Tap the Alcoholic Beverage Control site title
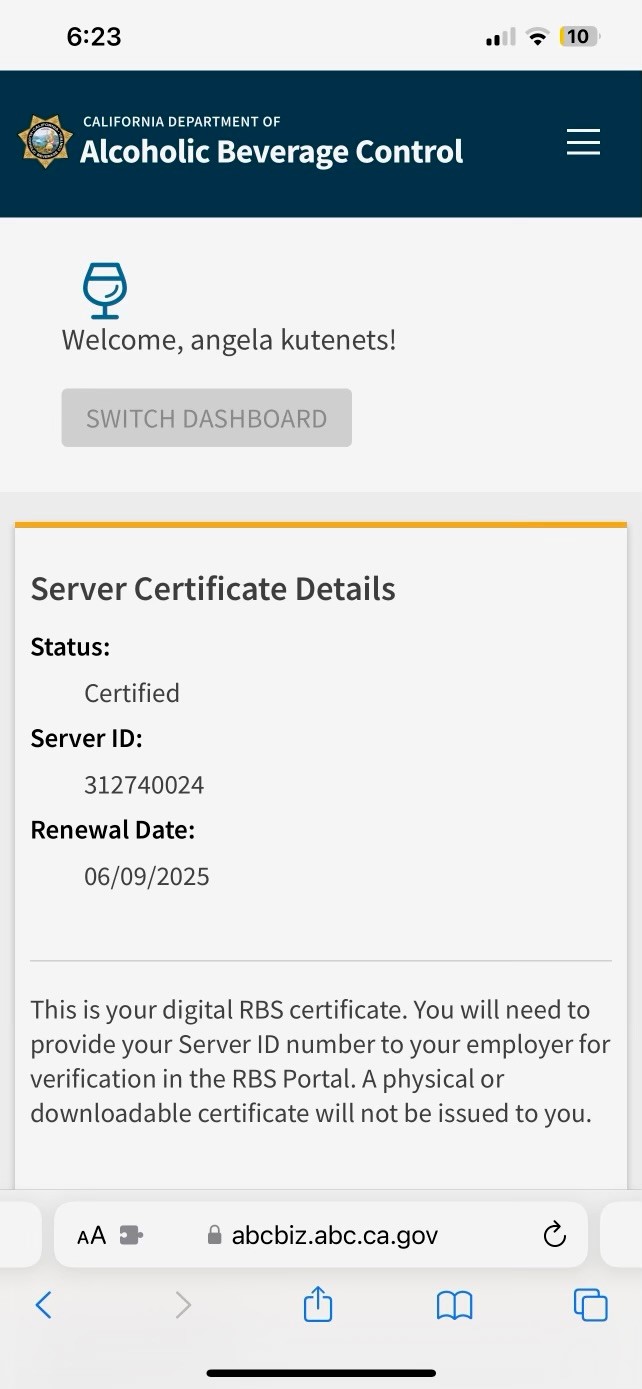Image resolution: width=642 pixels, height=1389 pixels. point(271,152)
